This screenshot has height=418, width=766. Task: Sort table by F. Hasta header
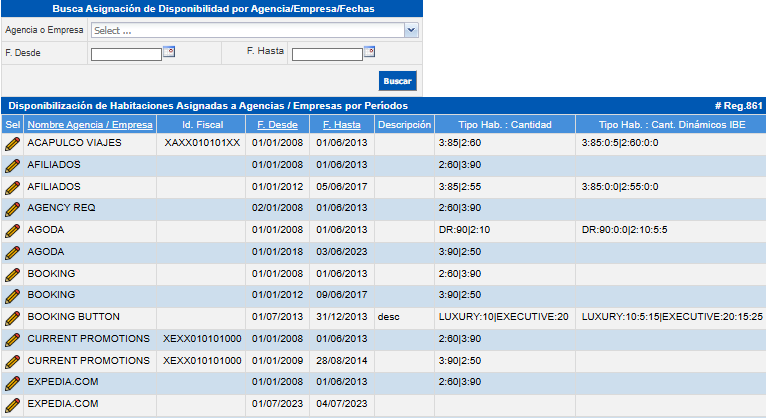pos(341,125)
